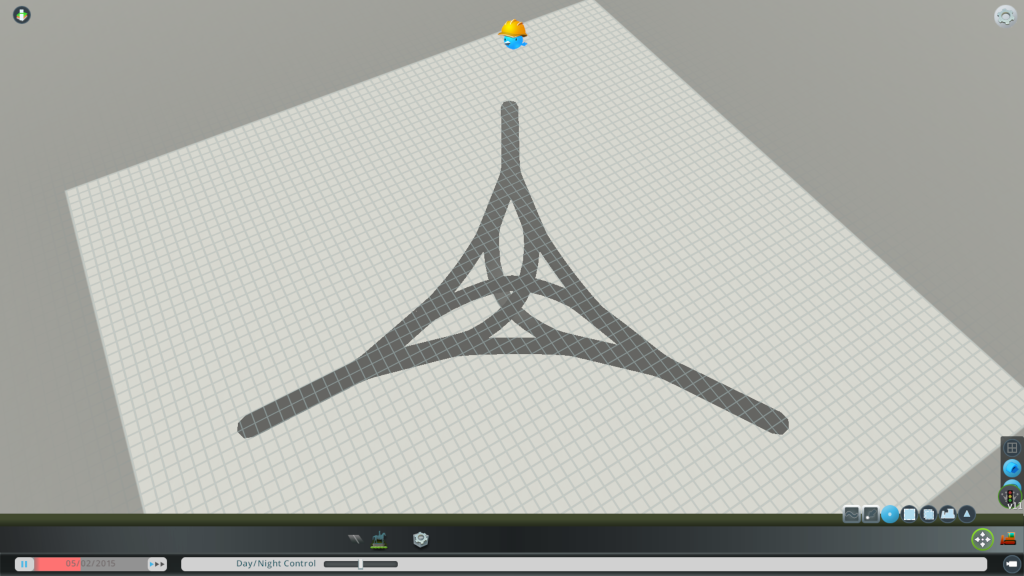The image size is (1024, 576).
Task: Click the Day/Night Control label
Action: [276, 564]
